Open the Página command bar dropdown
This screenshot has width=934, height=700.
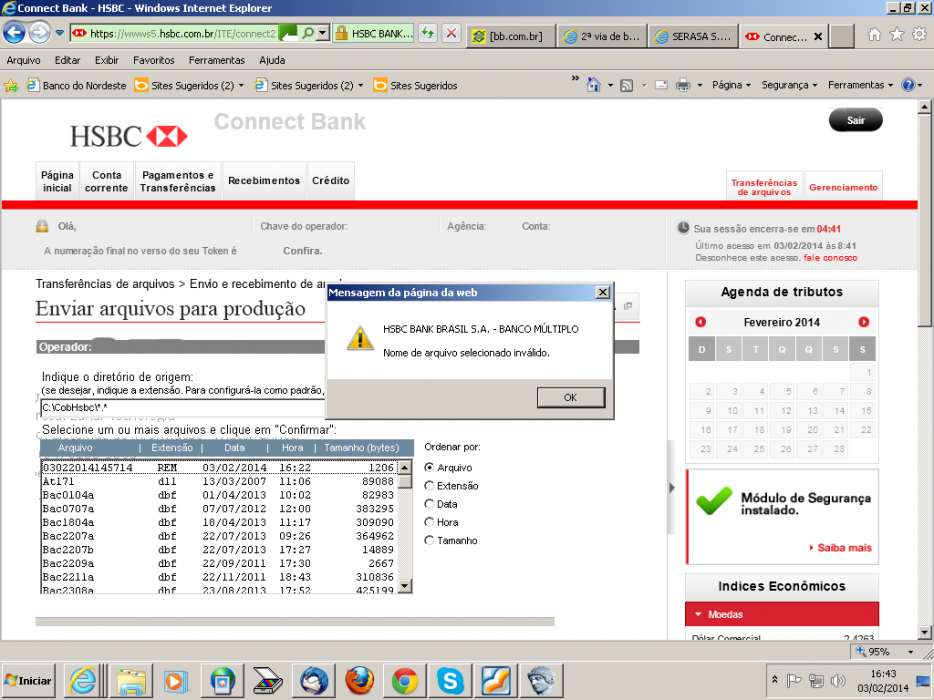tap(731, 85)
